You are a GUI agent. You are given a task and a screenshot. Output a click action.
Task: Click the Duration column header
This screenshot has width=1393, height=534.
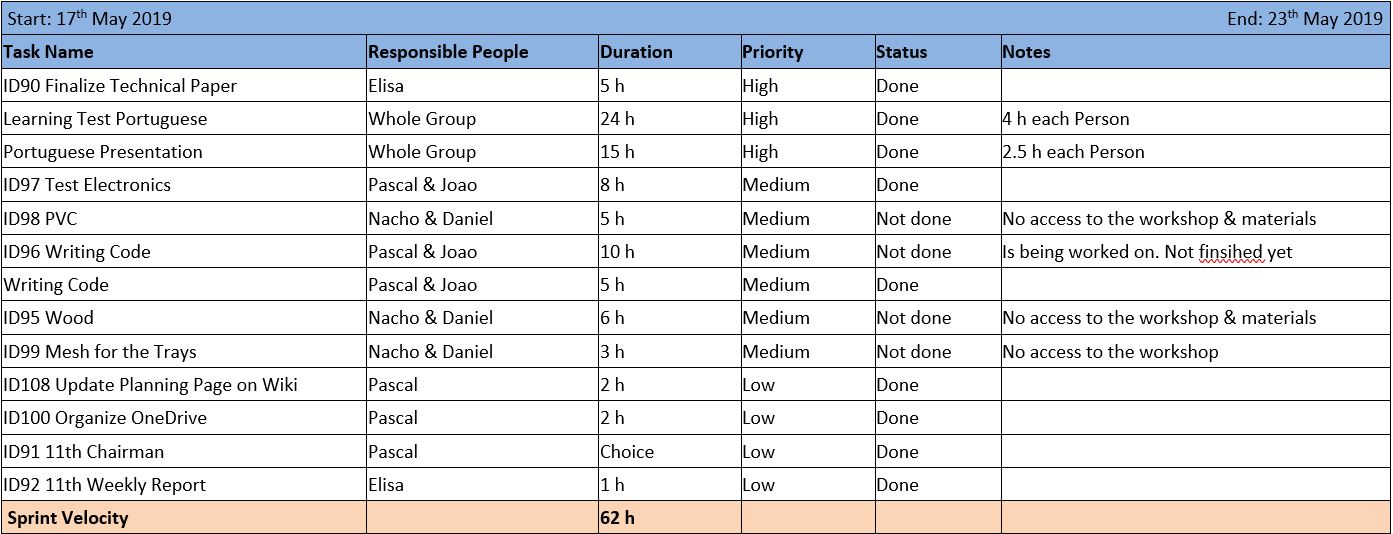[636, 52]
